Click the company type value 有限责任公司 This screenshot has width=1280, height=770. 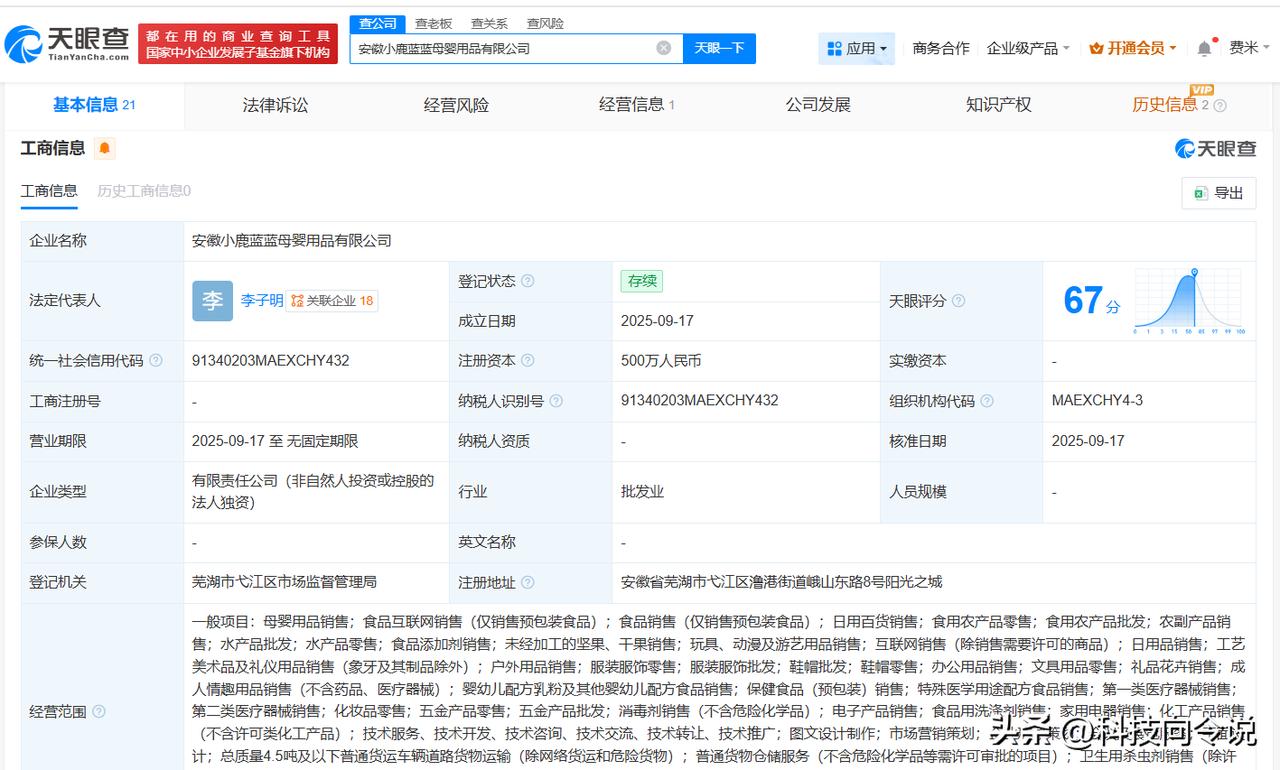pos(314,491)
